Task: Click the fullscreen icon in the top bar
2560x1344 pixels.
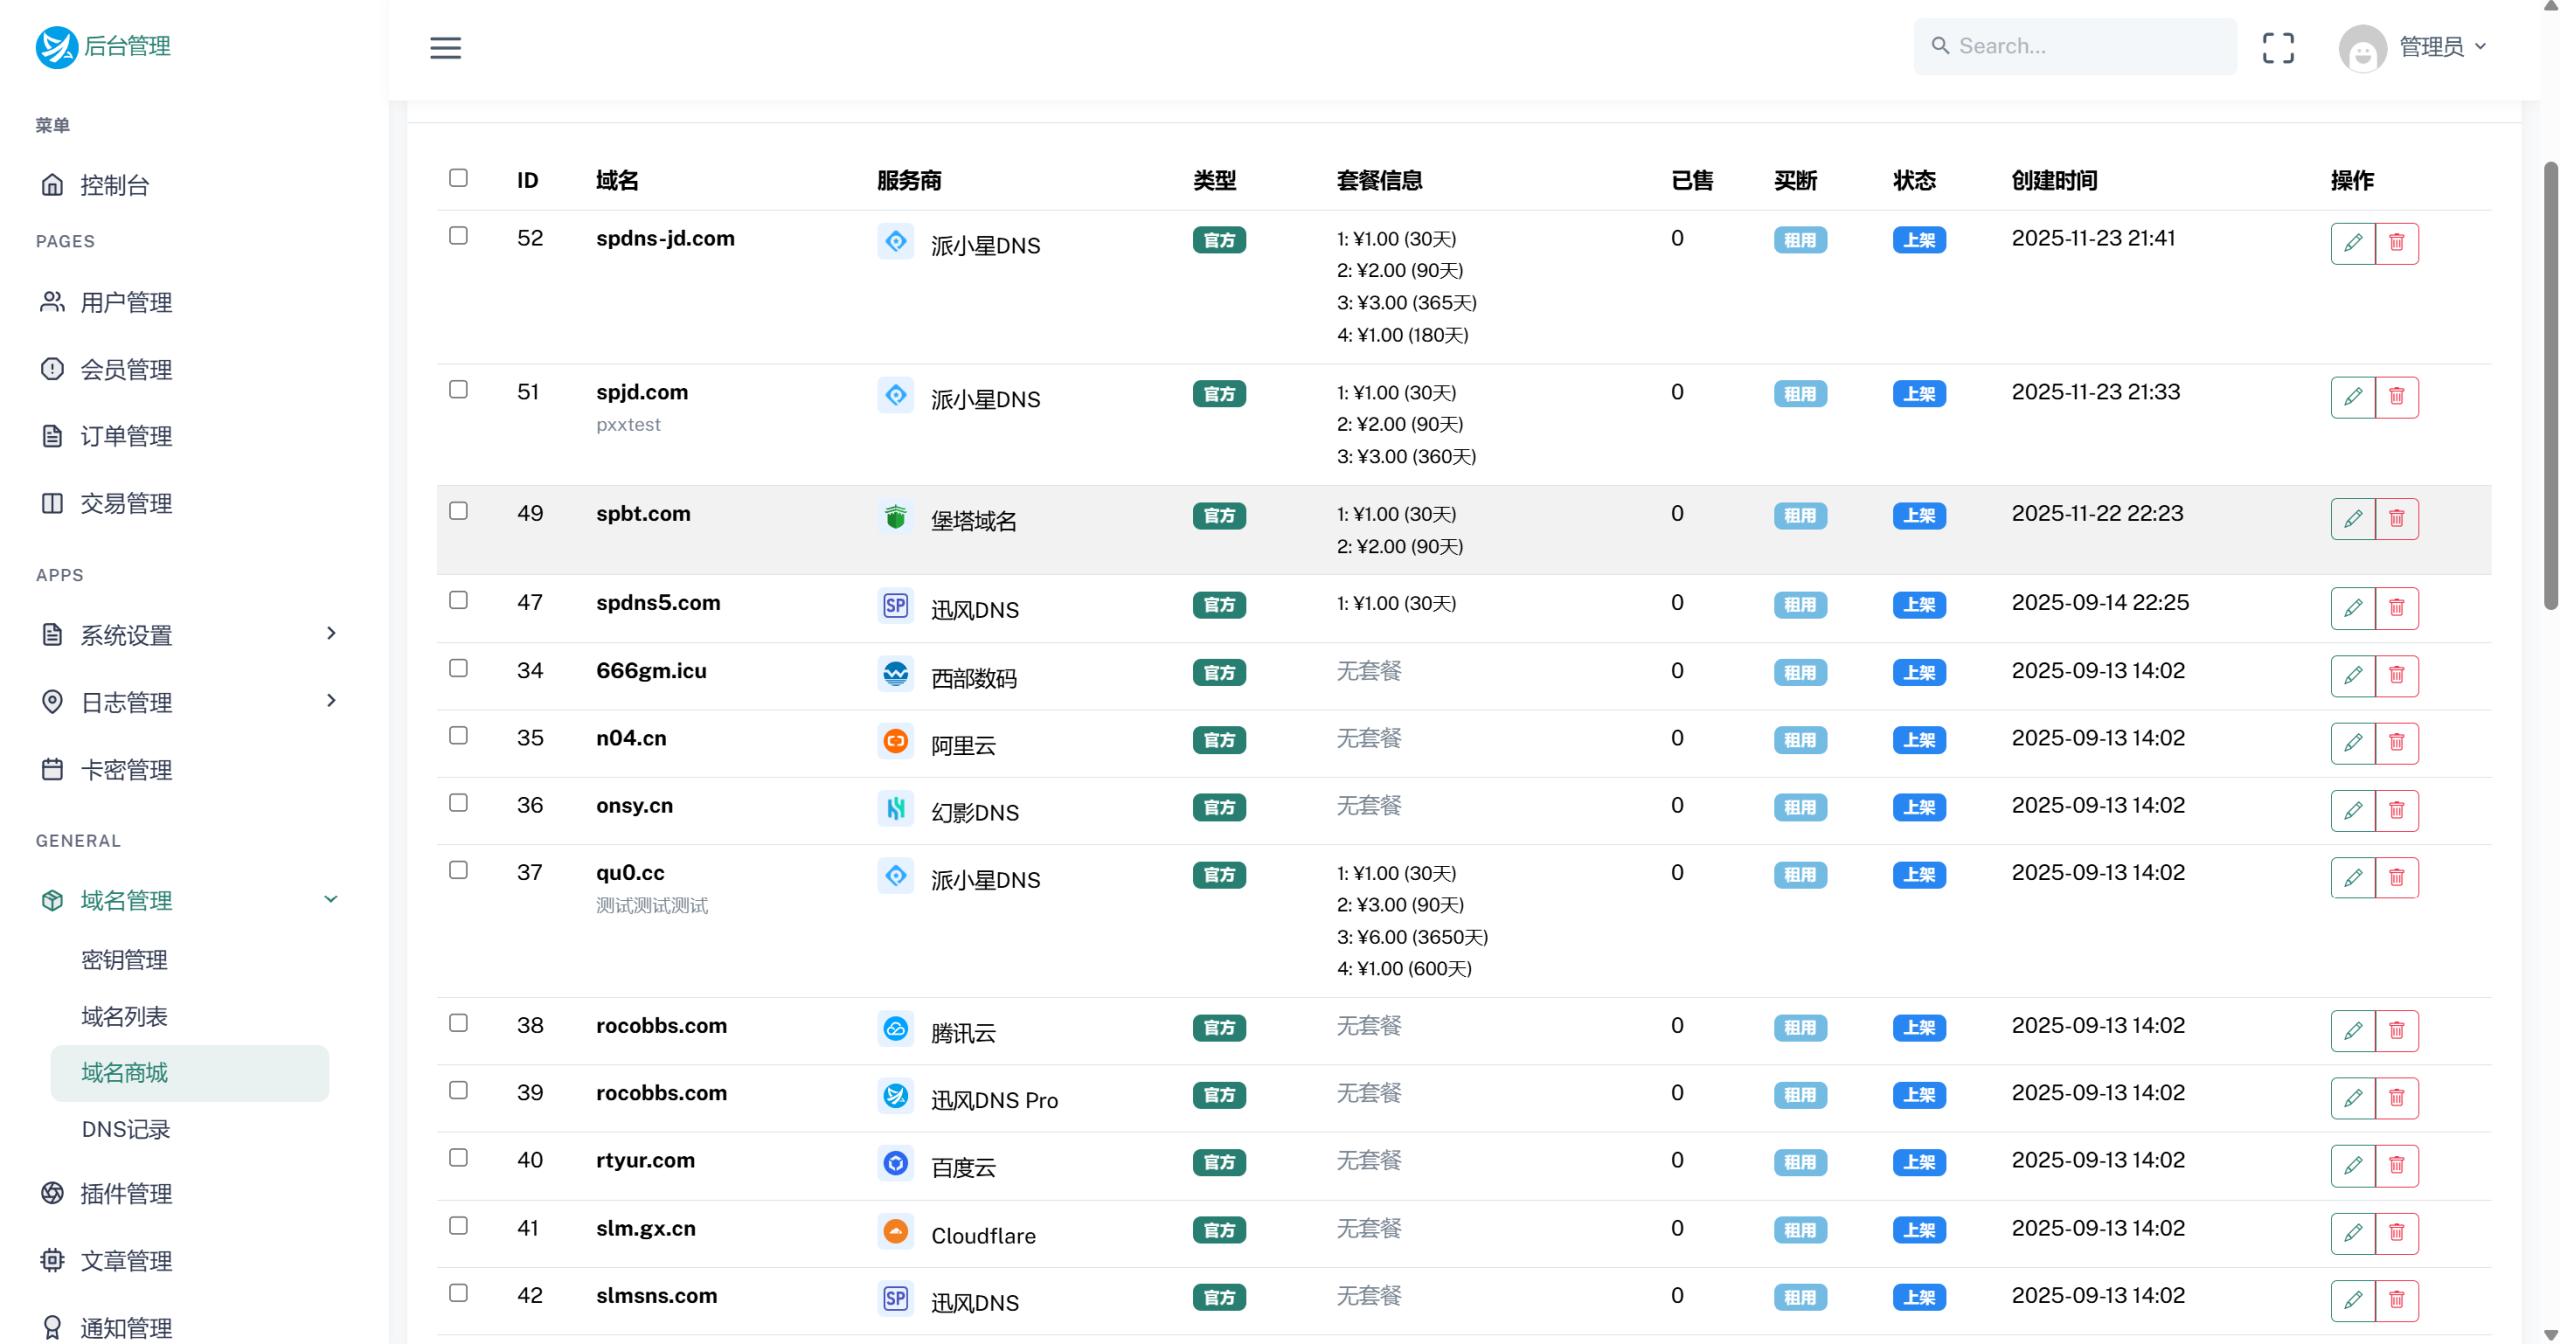Action: point(2279,46)
